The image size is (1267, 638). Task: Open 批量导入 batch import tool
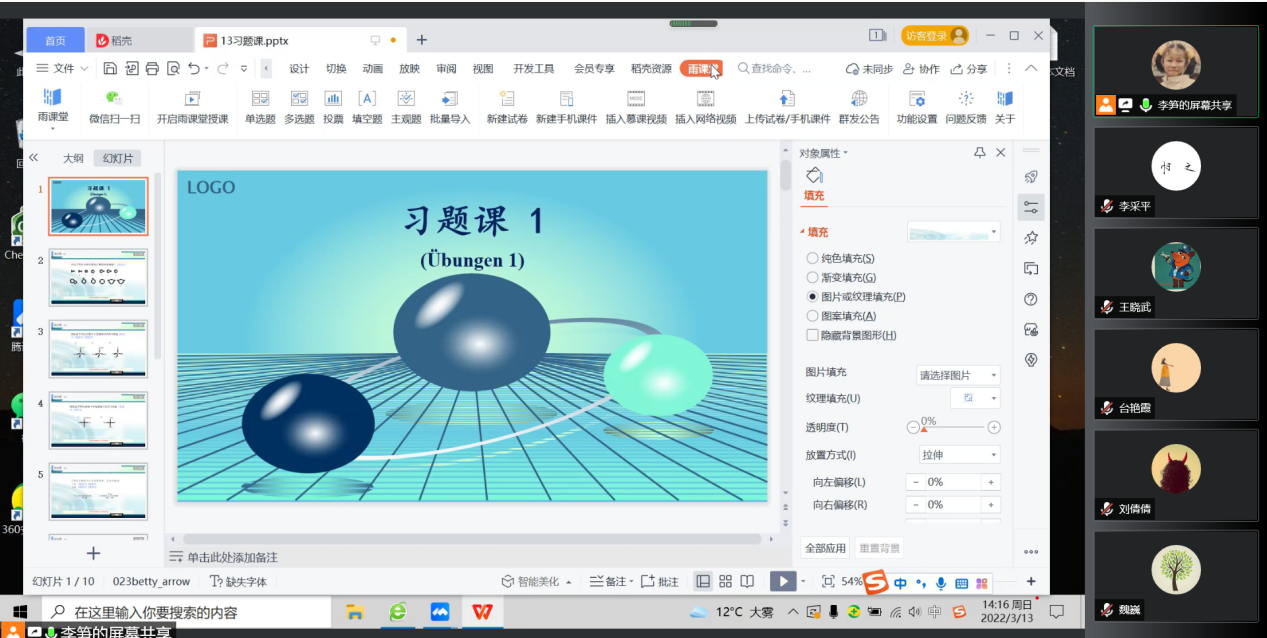pos(449,99)
